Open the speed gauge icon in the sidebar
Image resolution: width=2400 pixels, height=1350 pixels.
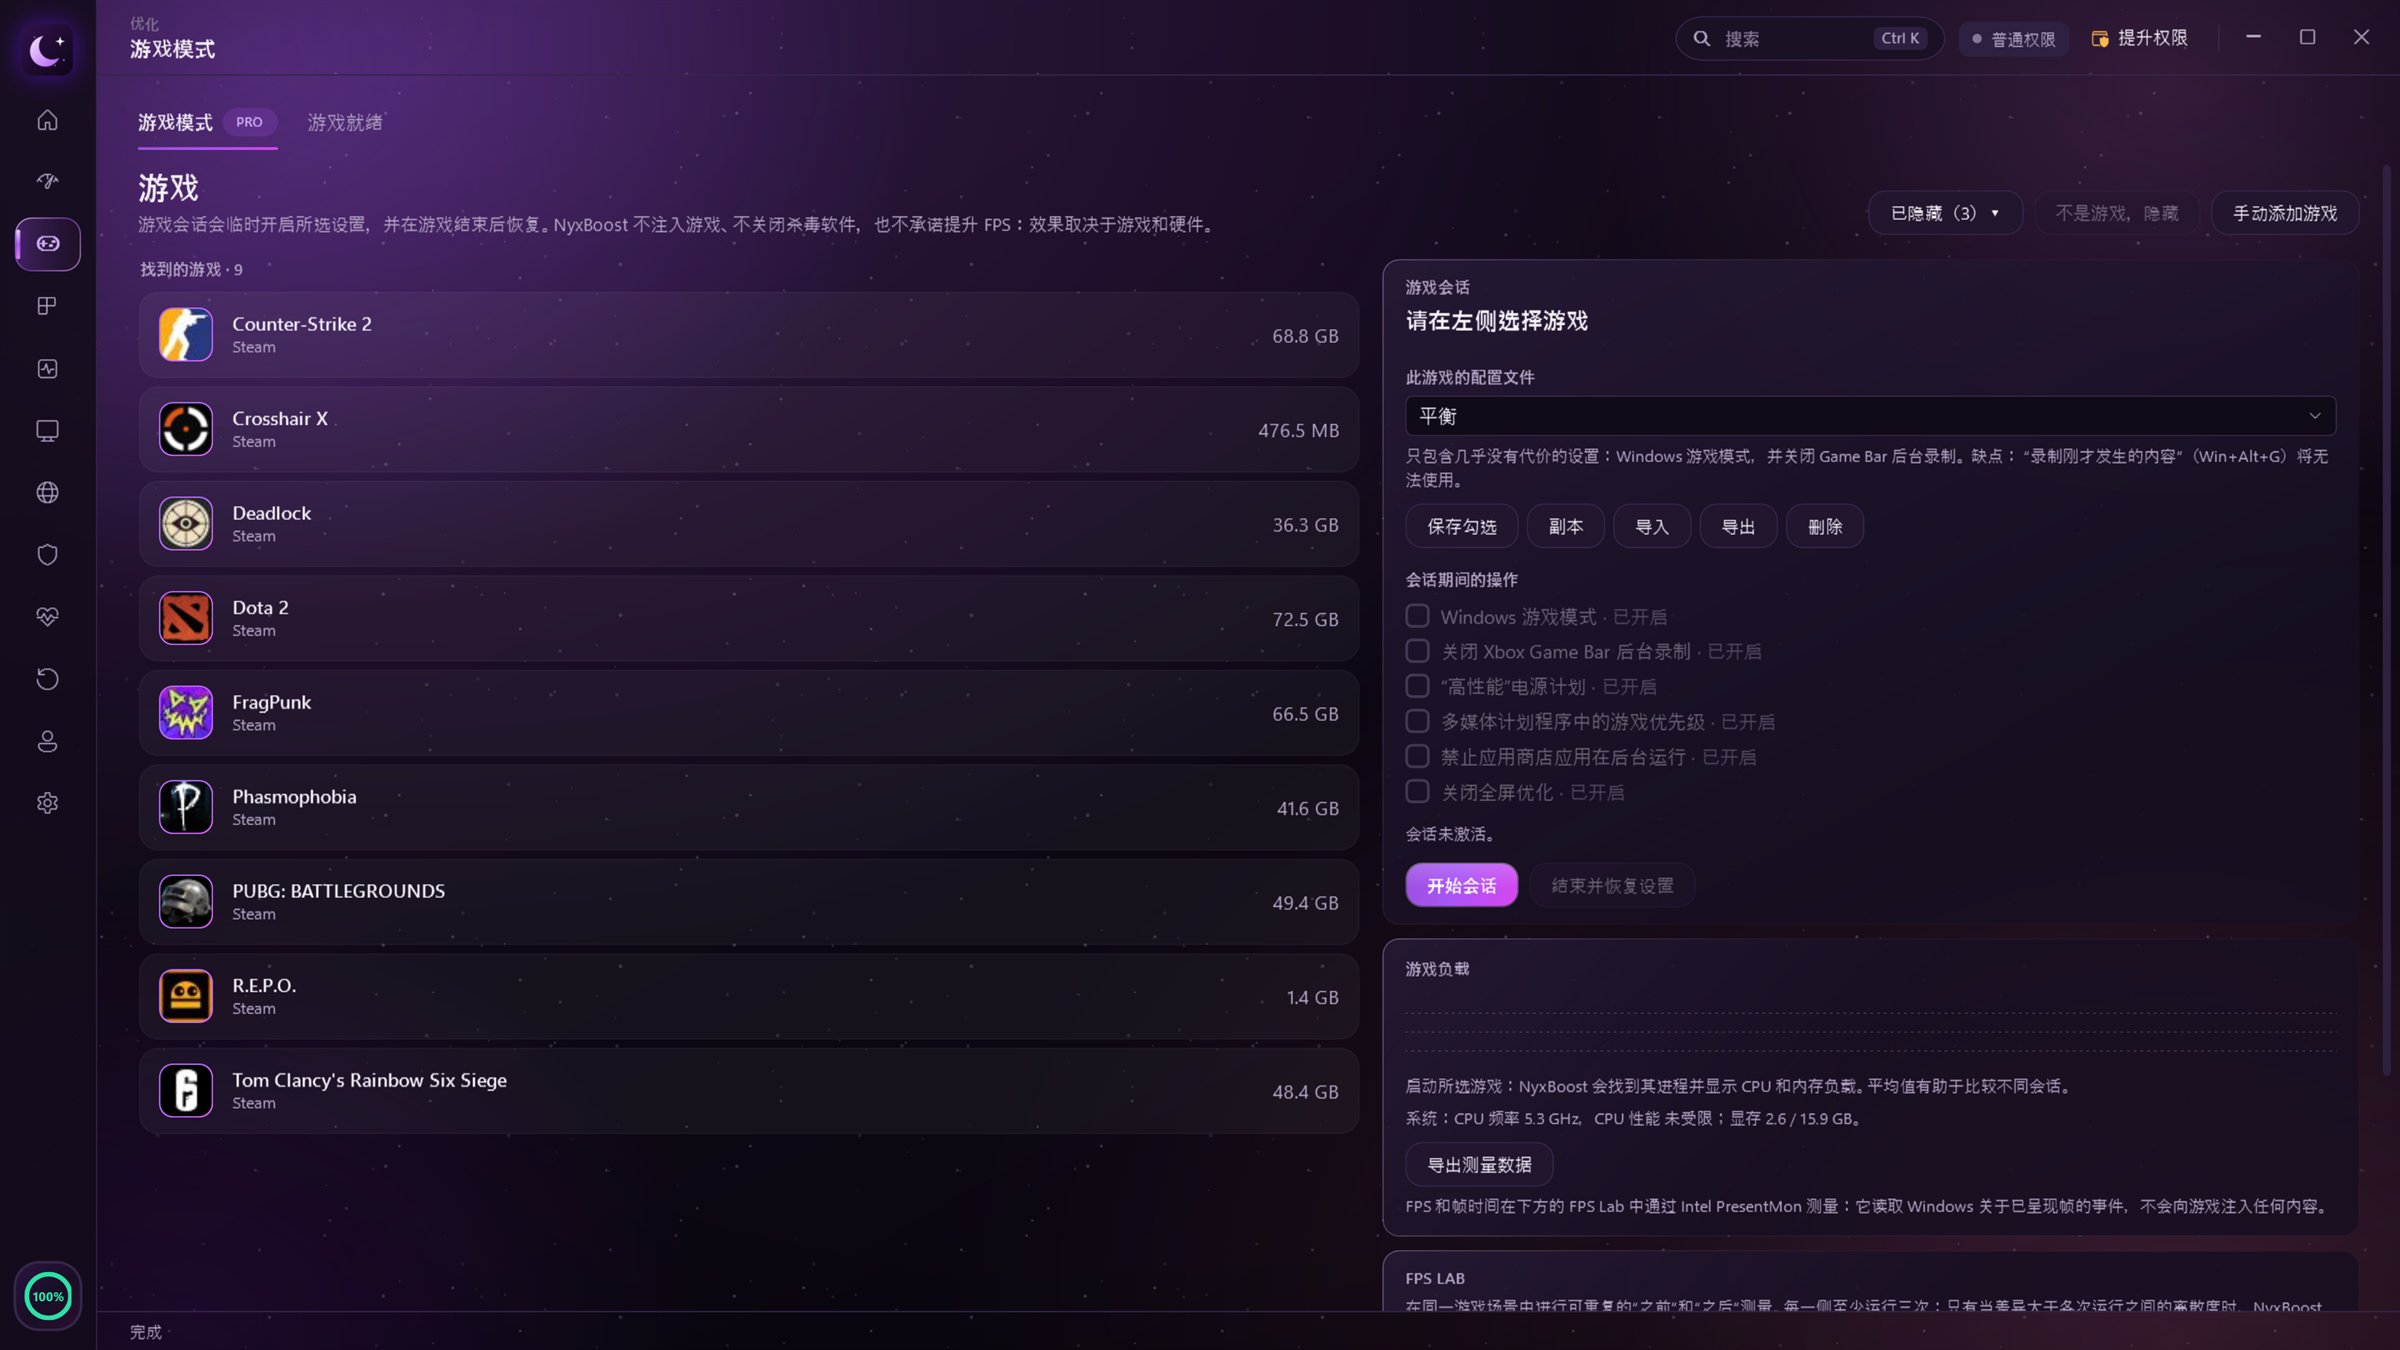[47, 181]
